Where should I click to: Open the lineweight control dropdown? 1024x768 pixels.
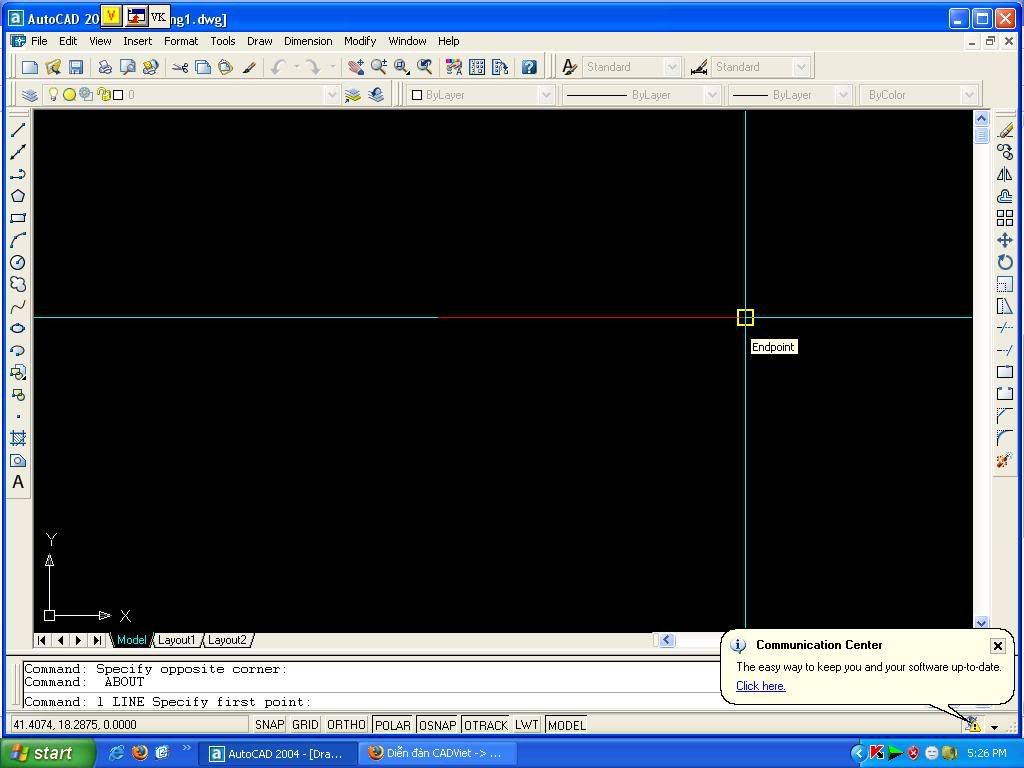pyautogui.click(x=843, y=95)
